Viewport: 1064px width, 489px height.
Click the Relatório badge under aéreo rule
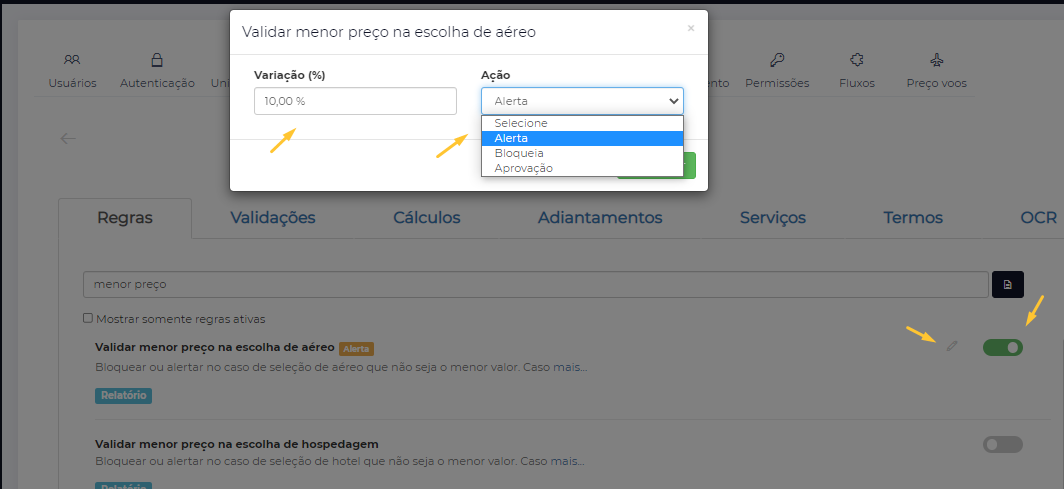coord(123,395)
